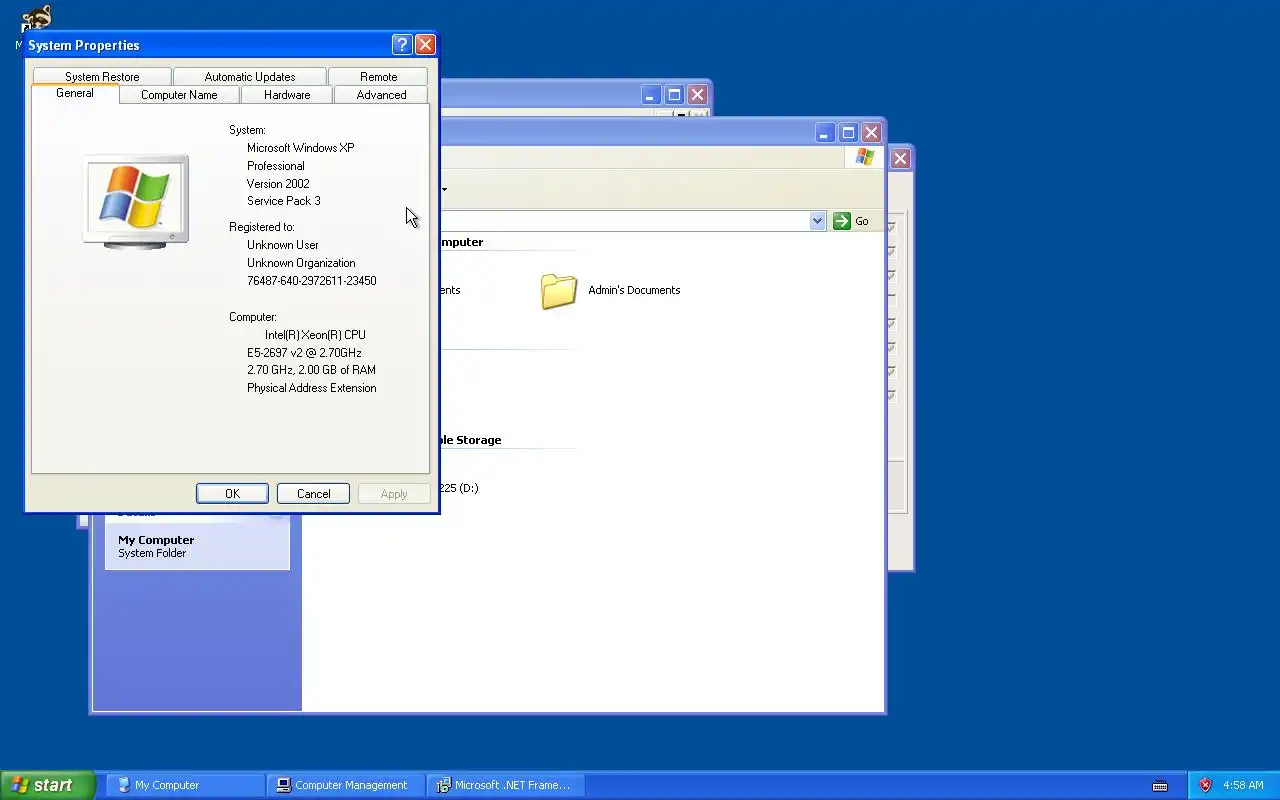Click the 4:58 AM taskbar clock
This screenshot has height=800, width=1280.
click(1243, 785)
